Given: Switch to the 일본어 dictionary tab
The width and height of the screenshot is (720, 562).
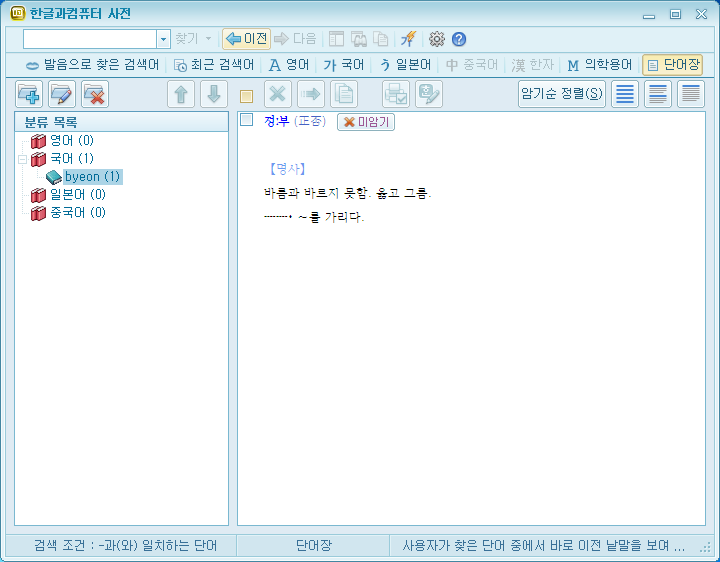Looking at the screenshot, I should [405, 65].
